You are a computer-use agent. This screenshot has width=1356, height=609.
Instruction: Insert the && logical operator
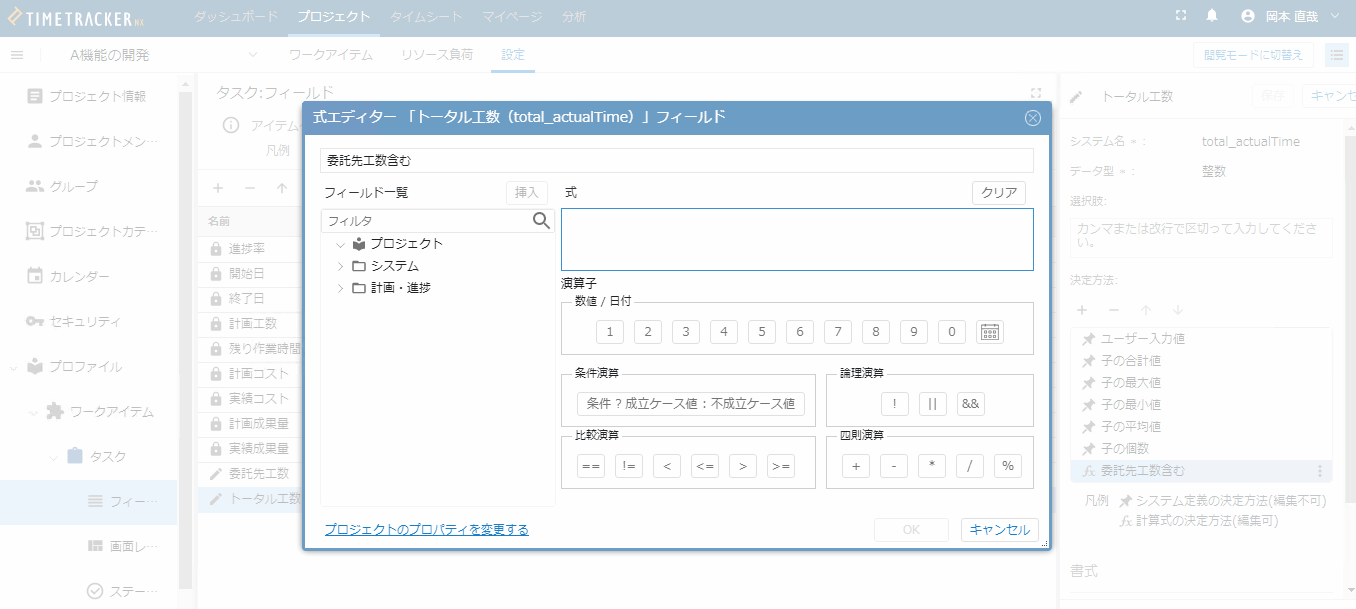tap(970, 404)
